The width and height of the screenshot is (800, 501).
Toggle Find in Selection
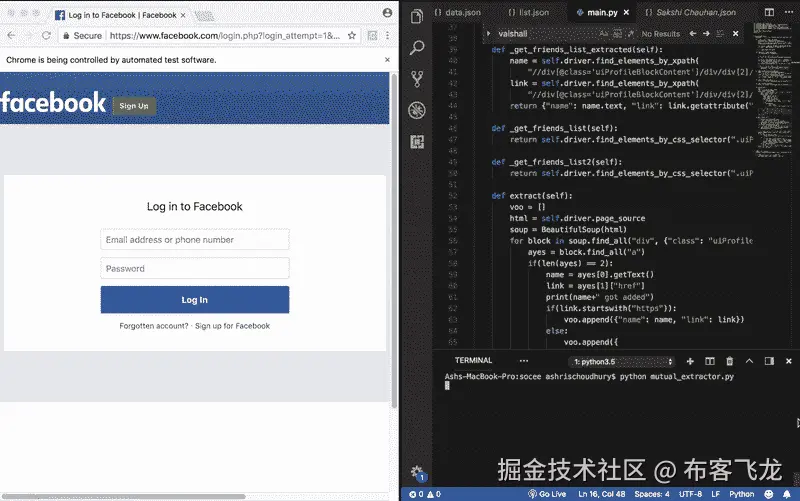point(720,34)
